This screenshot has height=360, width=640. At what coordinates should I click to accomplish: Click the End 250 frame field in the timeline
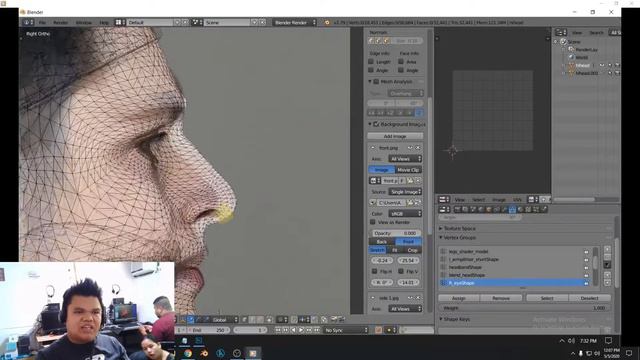click(x=209, y=330)
